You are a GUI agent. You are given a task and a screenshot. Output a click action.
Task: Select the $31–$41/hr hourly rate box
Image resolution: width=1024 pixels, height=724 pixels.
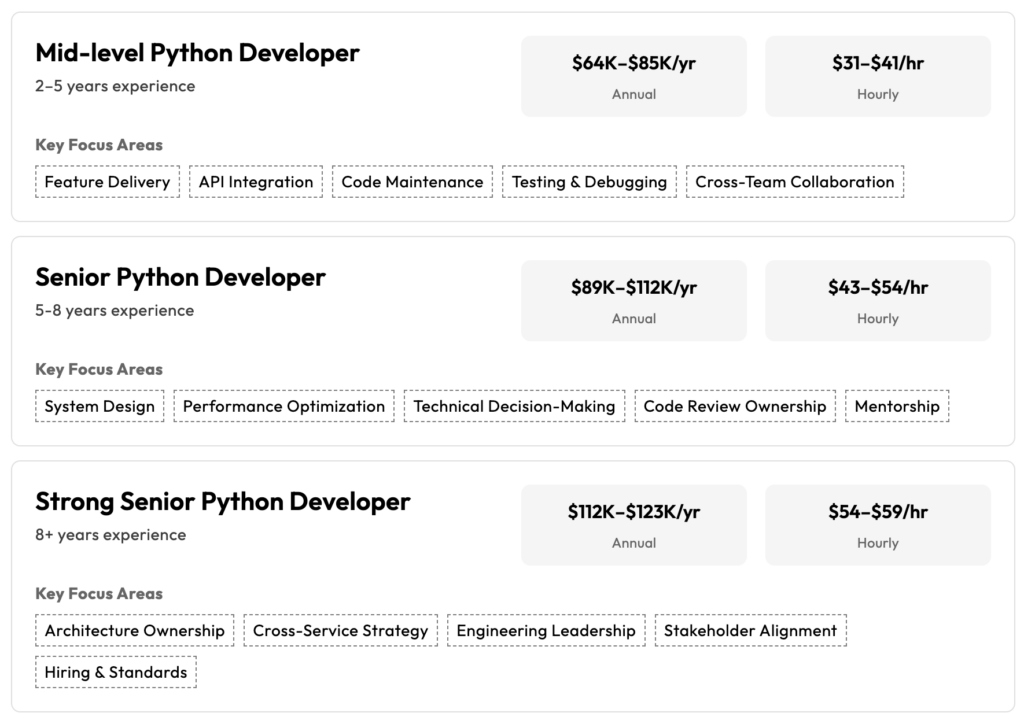point(878,76)
